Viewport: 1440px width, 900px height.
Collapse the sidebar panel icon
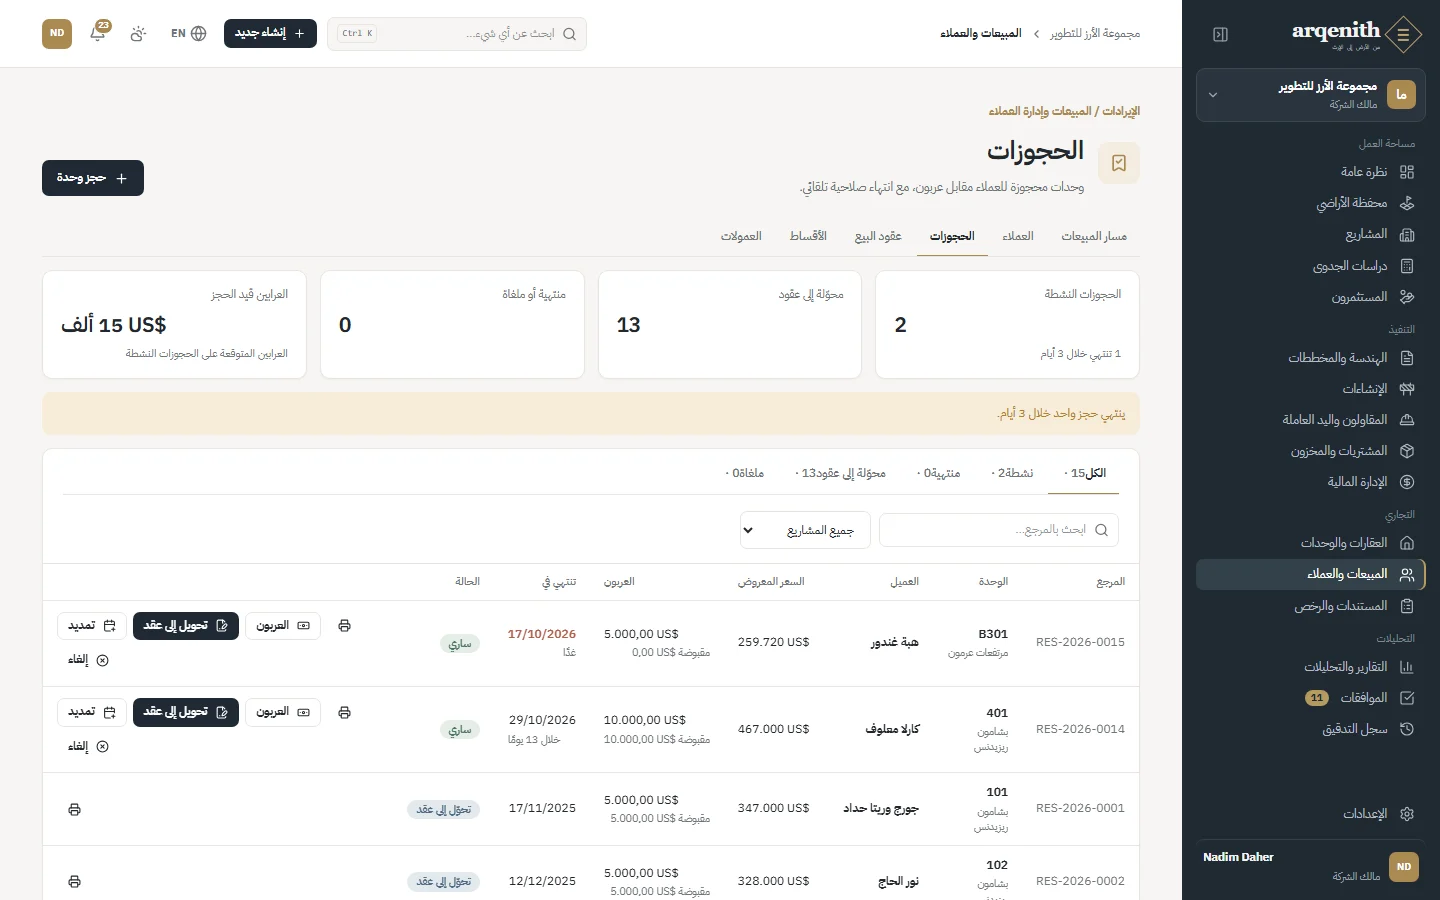coord(1220,34)
